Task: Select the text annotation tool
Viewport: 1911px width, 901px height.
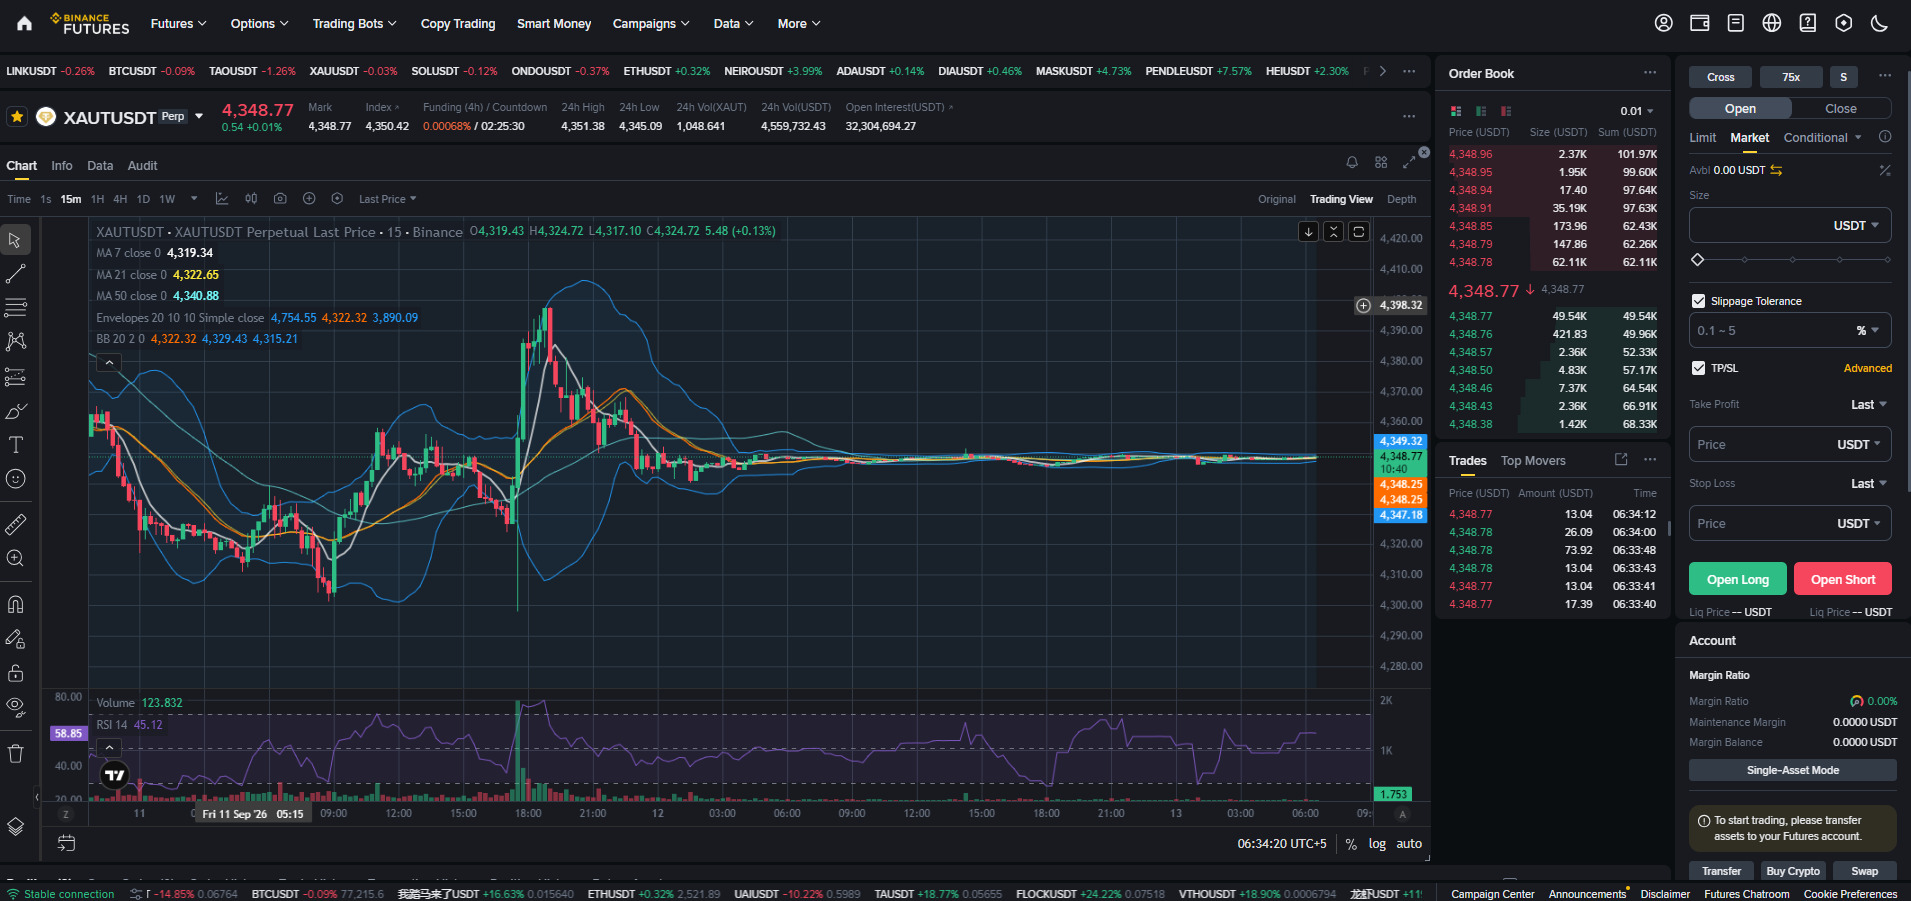Action: (x=16, y=445)
